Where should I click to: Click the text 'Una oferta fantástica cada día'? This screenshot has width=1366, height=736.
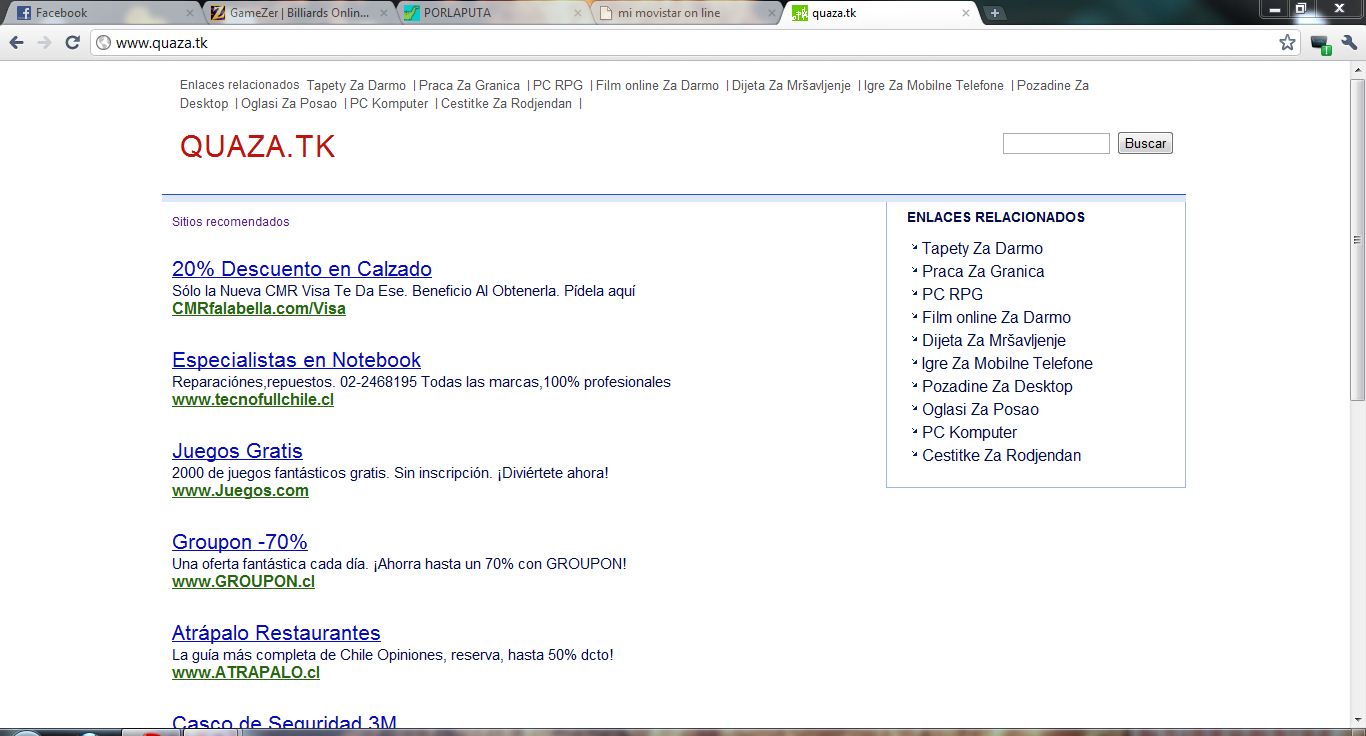tap(270, 564)
